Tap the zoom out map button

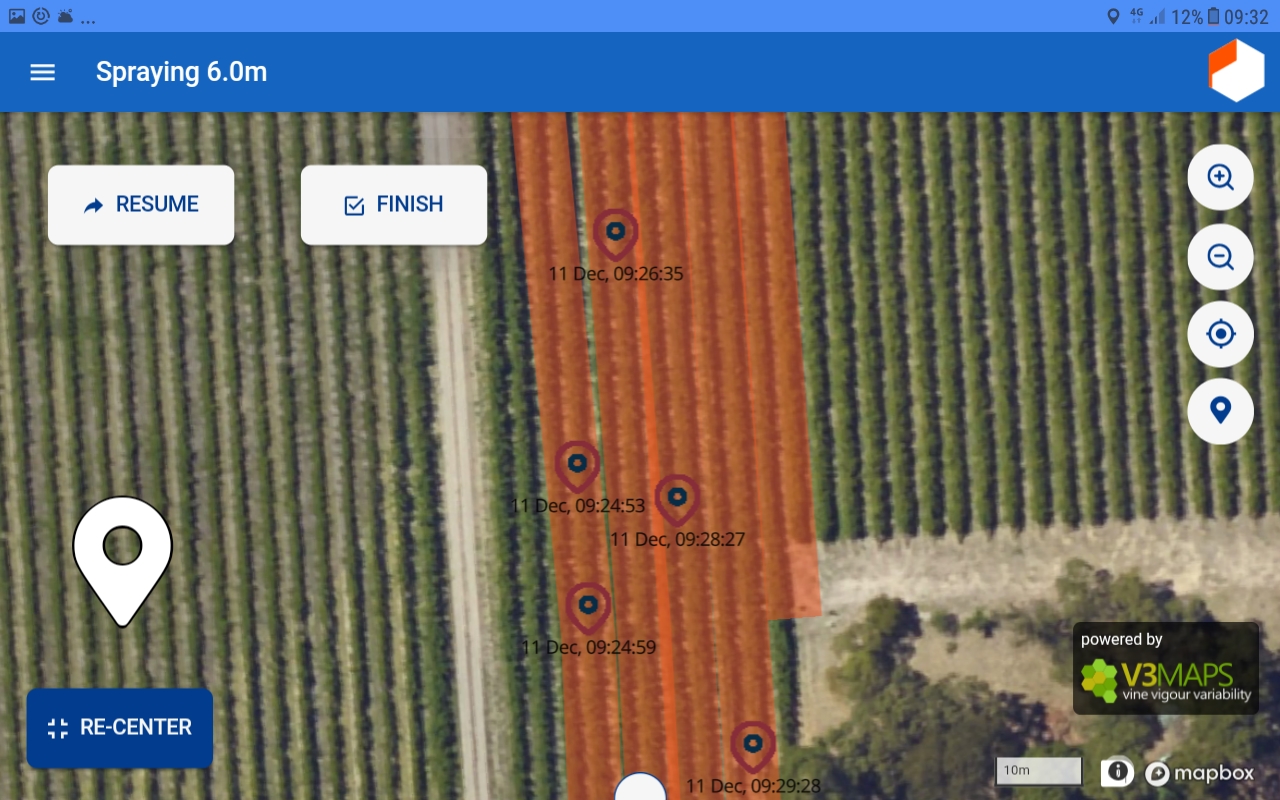1220,257
